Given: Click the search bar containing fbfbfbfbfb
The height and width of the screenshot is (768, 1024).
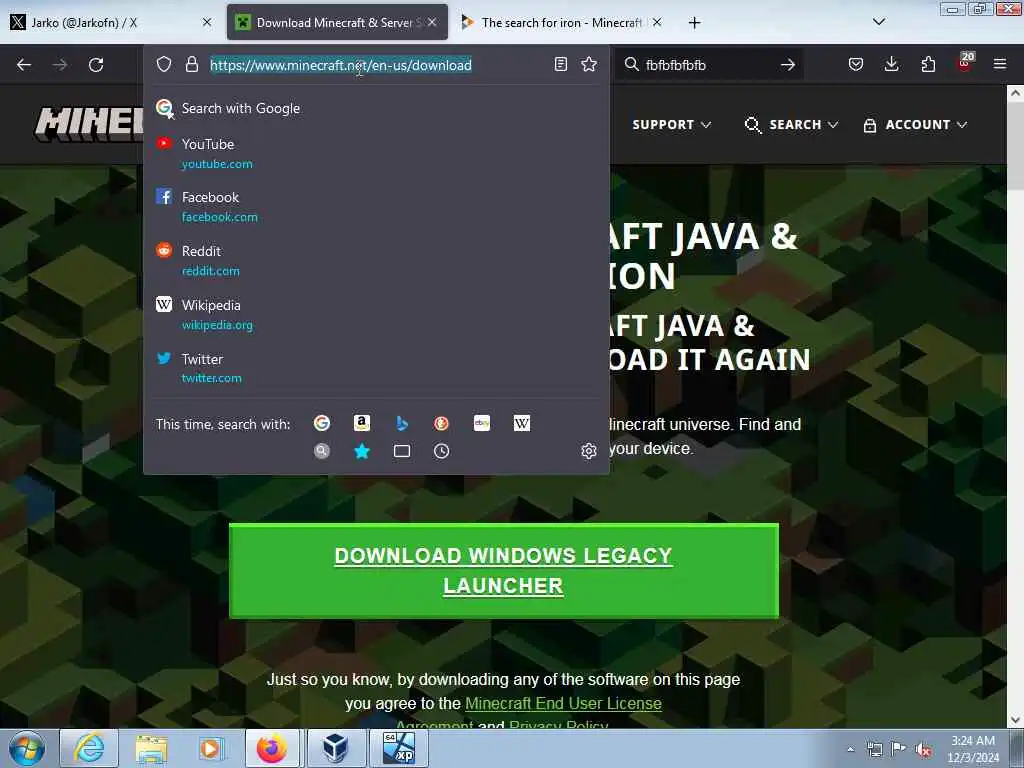Looking at the screenshot, I should coord(709,65).
